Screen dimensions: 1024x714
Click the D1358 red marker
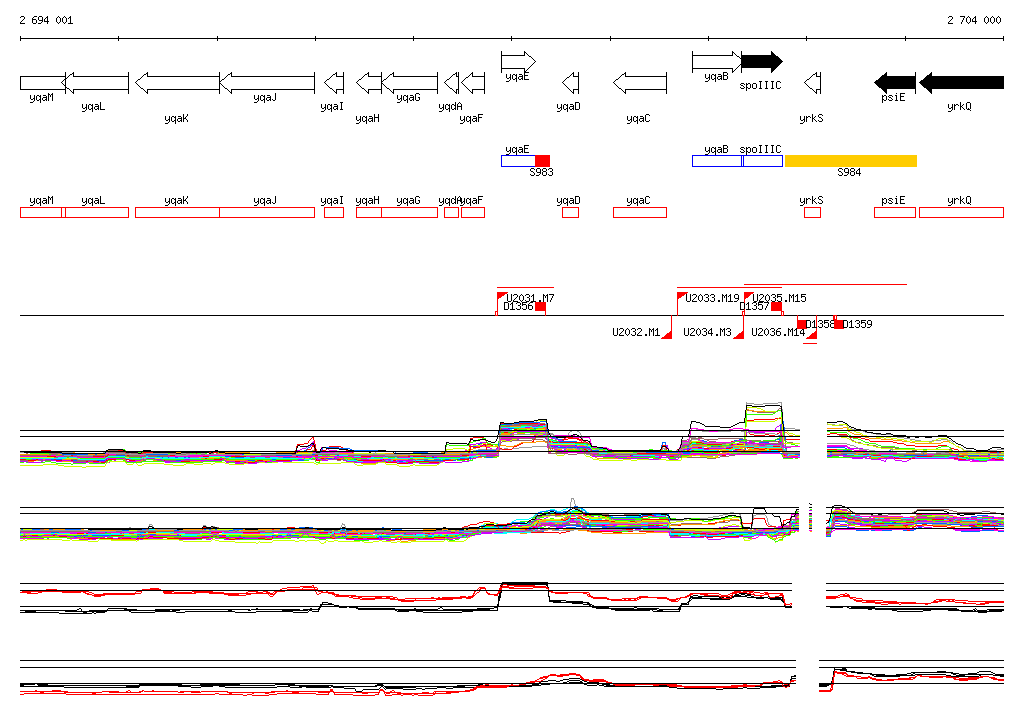tap(801, 324)
